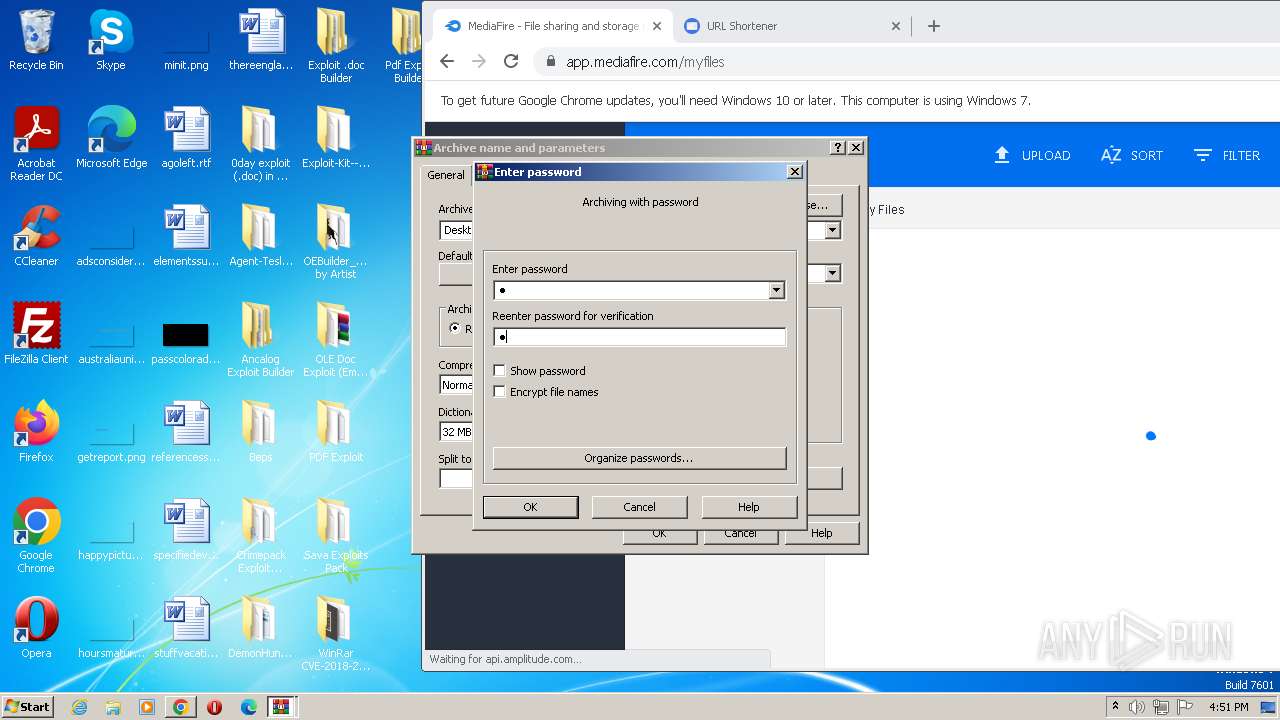Click Cancel in Archive name and parameters window
Image resolution: width=1280 pixels, height=720 pixels.
pos(741,534)
